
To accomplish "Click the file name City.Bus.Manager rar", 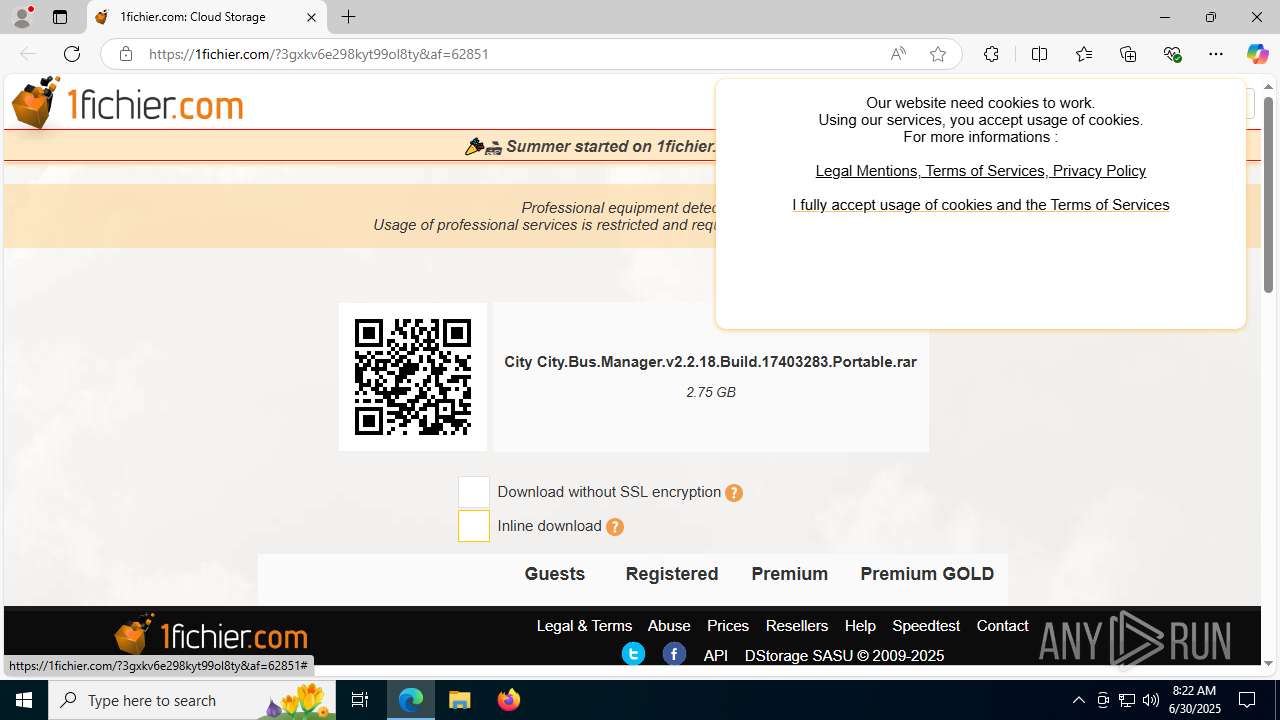I will [x=710, y=362].
